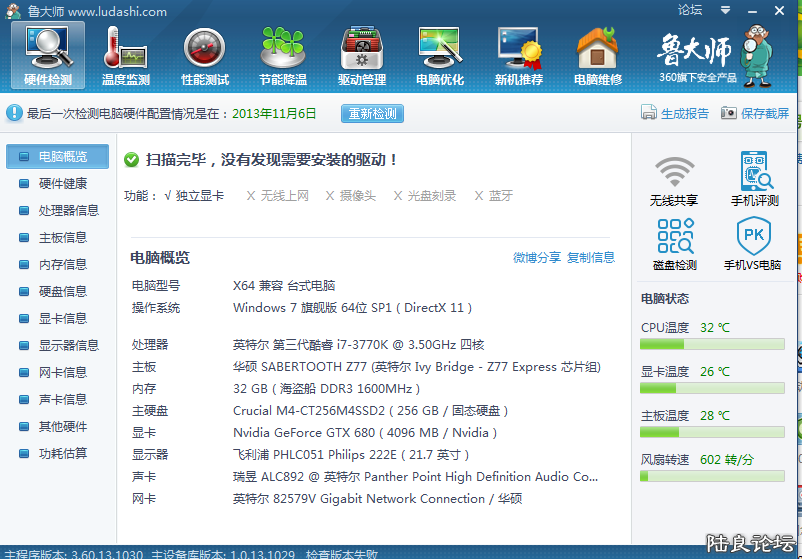Click the 复制信息 copy info link

click(591, 258)
